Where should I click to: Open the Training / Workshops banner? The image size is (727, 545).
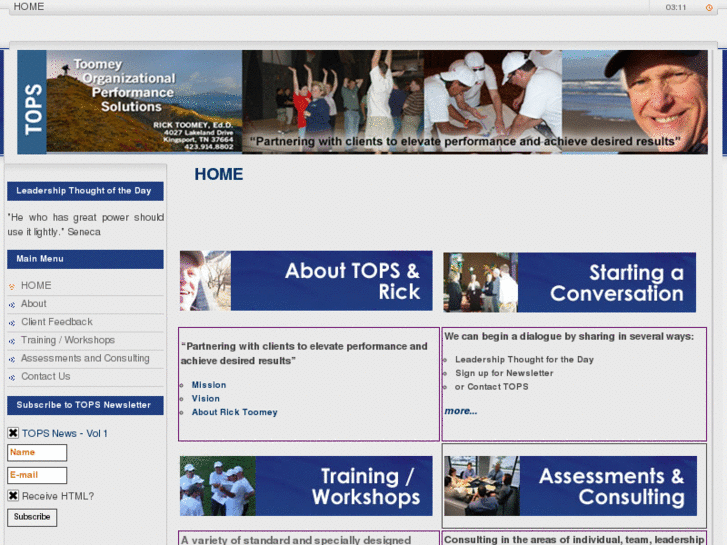point(306,486)
